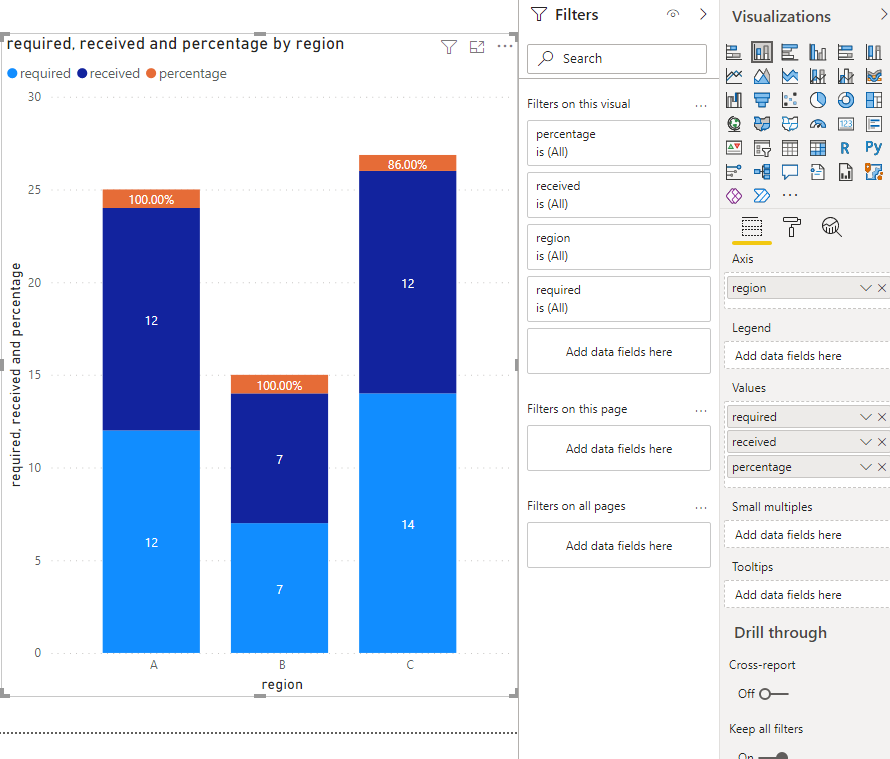Remove percentage from Values well
The width and height of the screenshot is (890, 759).
tap(881, 467)
